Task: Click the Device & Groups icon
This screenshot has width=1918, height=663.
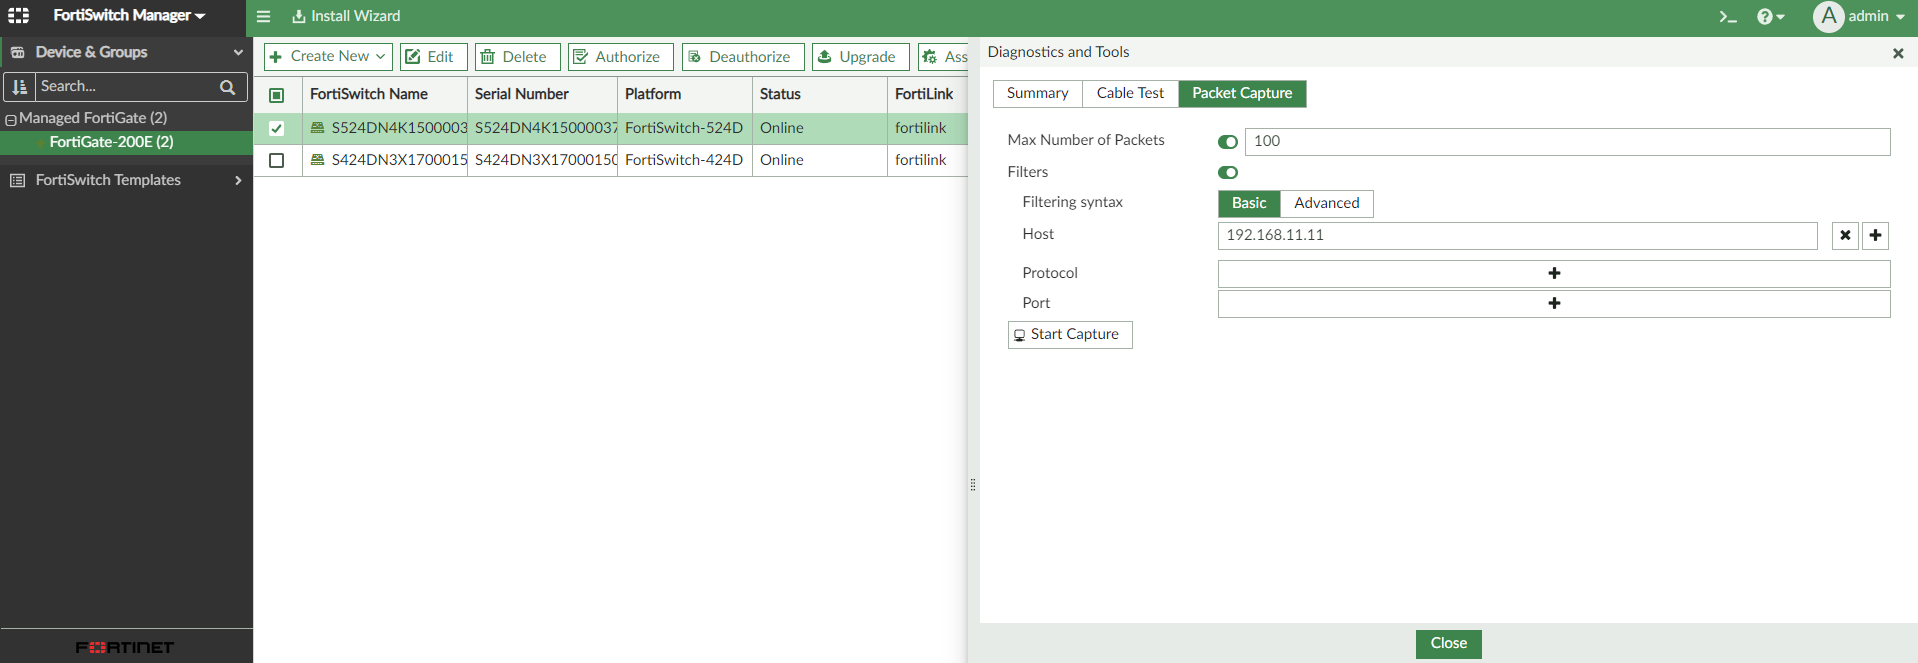Action: click(x=17, y=52)
